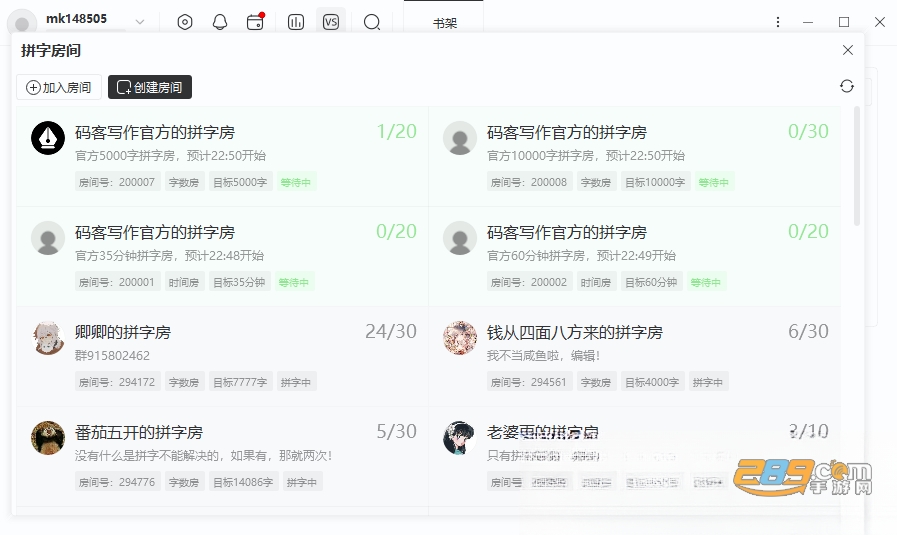Viewport: 897px width, 535px height.
Task: Close the 拼字房间 dialog
Action: 848,50
